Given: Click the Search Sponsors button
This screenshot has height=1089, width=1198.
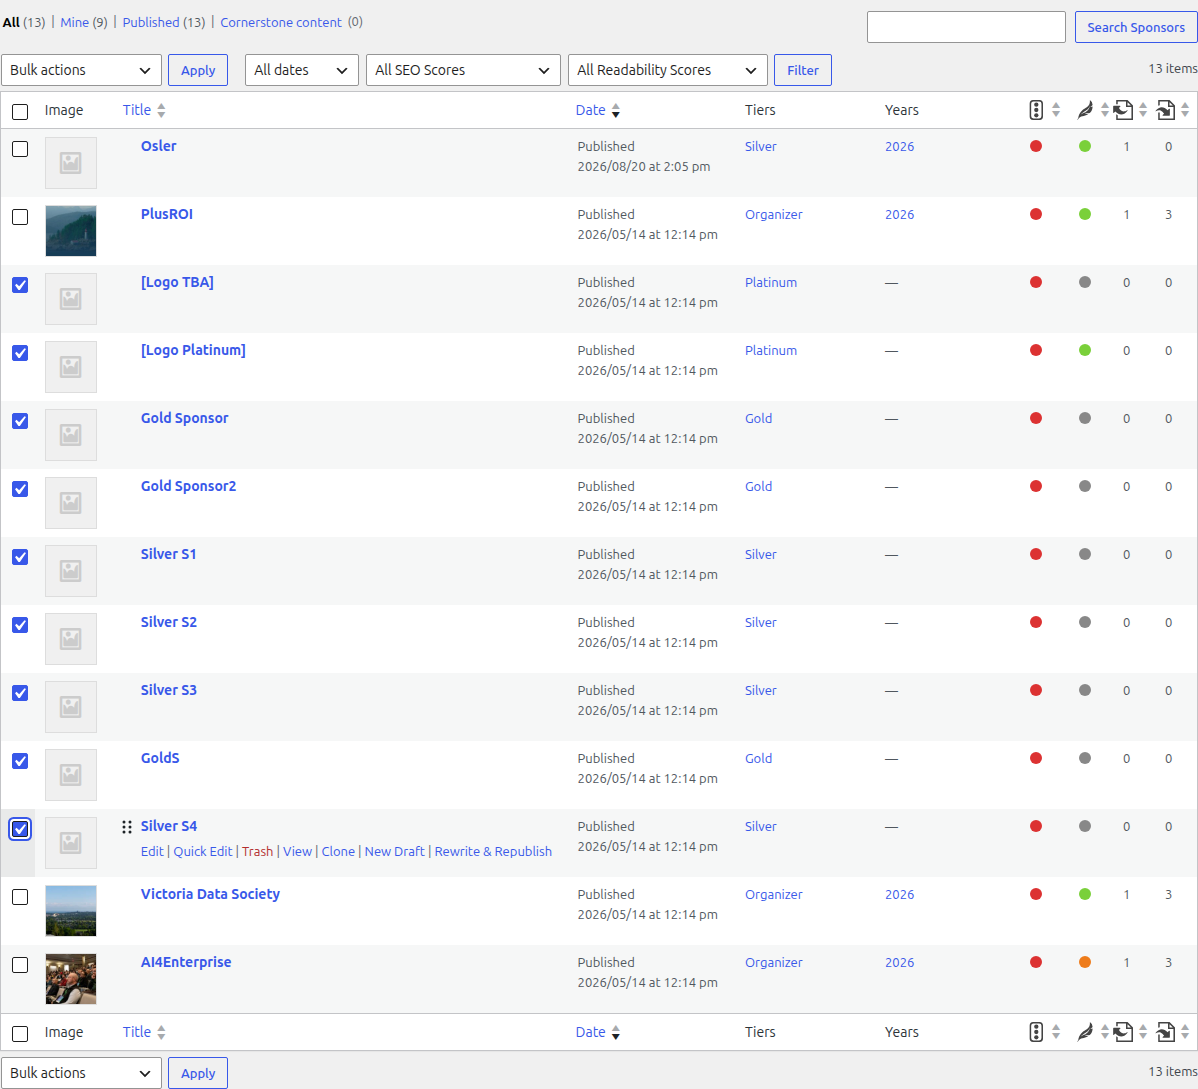Looking at the screenshot, I should 1135,28.
